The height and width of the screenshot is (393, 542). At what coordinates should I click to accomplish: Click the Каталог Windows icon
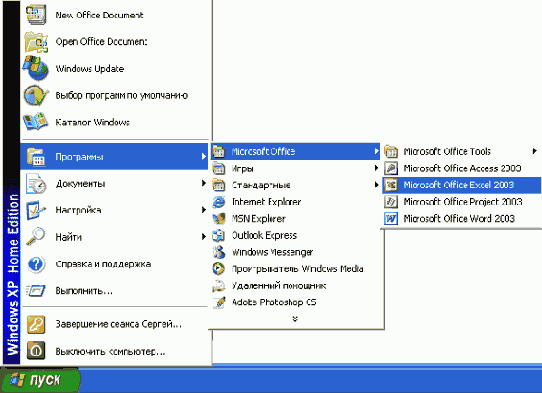pos(36,122)
